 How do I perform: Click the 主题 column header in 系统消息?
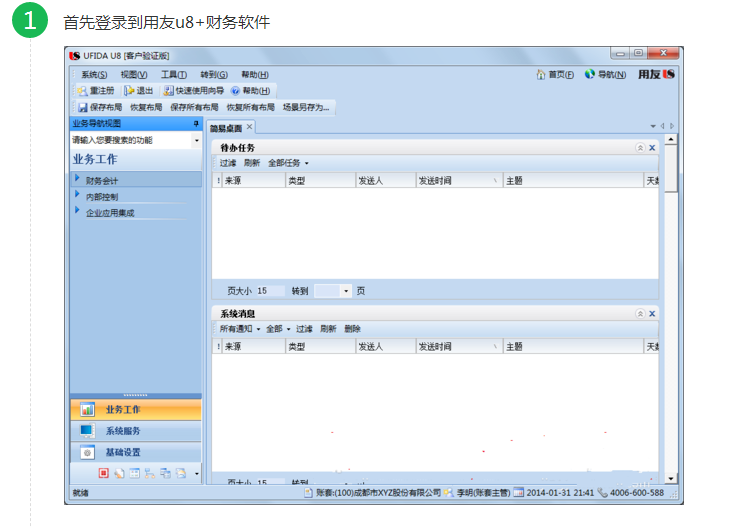[x=573, y=346]
